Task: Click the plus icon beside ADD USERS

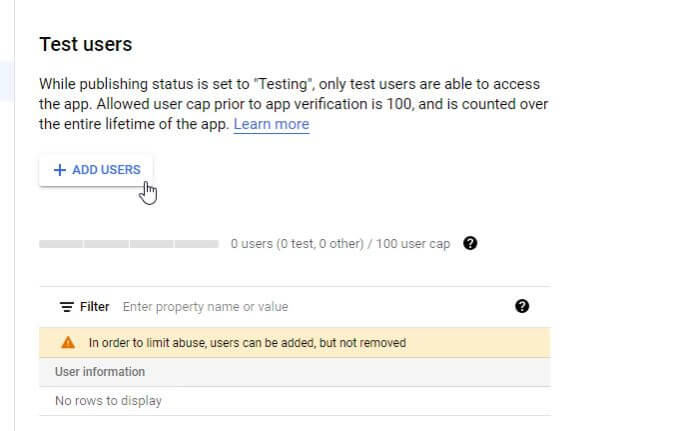Action: (x=59, y=170)
